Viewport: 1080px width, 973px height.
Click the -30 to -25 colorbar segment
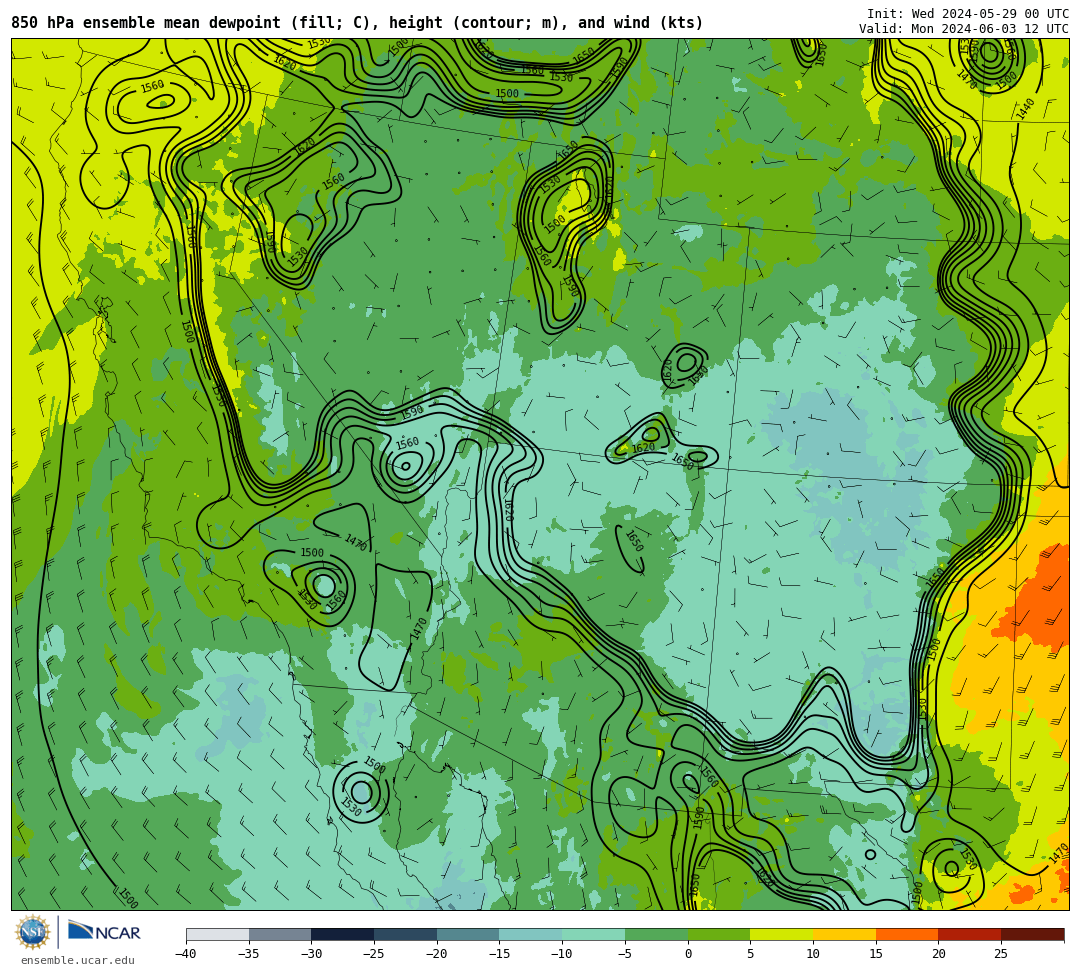(x=343, y=934)
